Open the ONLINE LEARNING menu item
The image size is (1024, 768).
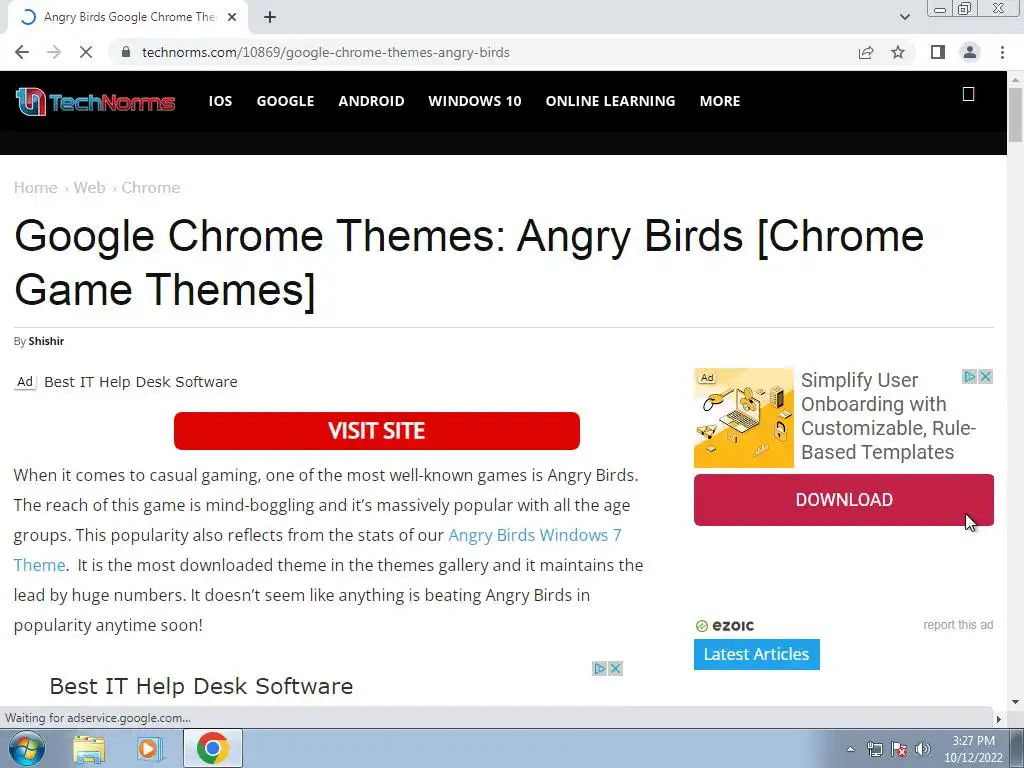(610, 101)
